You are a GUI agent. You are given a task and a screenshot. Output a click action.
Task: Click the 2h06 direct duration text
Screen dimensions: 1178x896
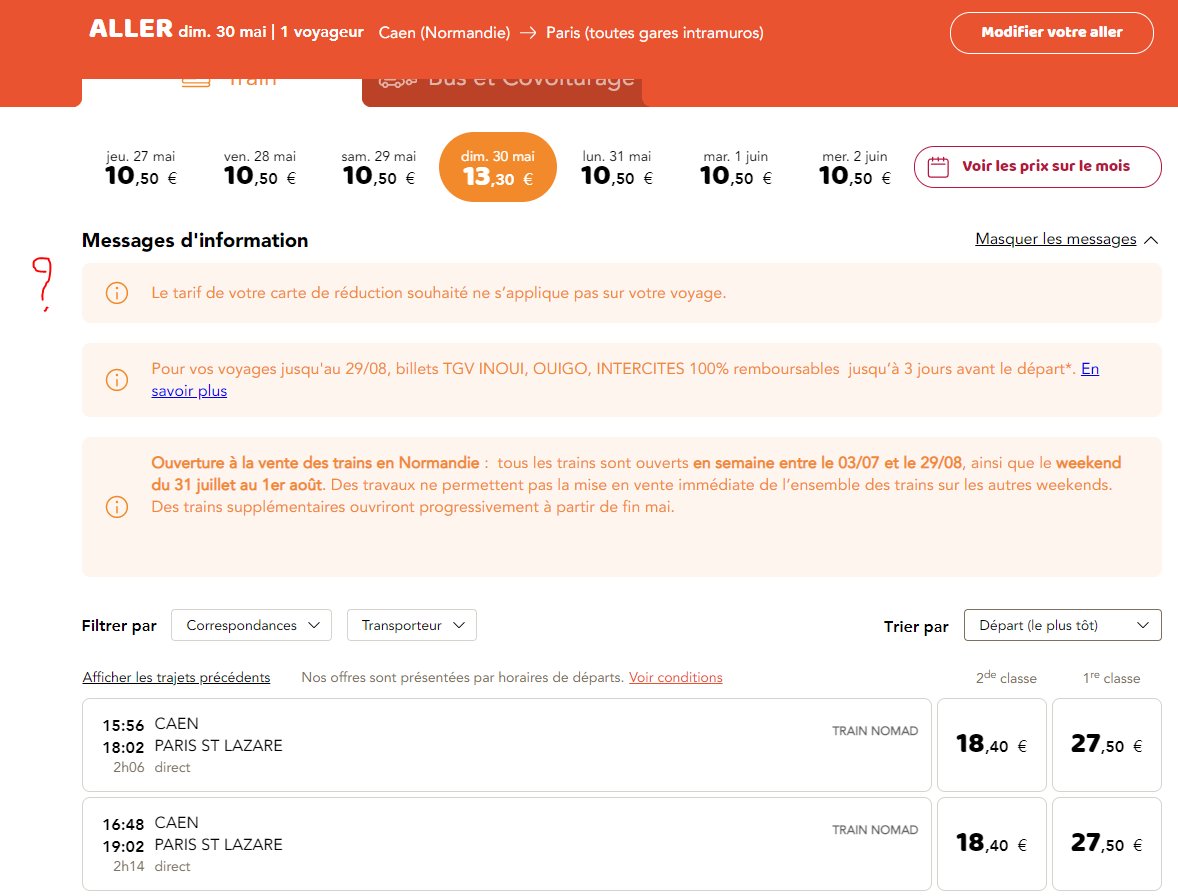(152, 768)
